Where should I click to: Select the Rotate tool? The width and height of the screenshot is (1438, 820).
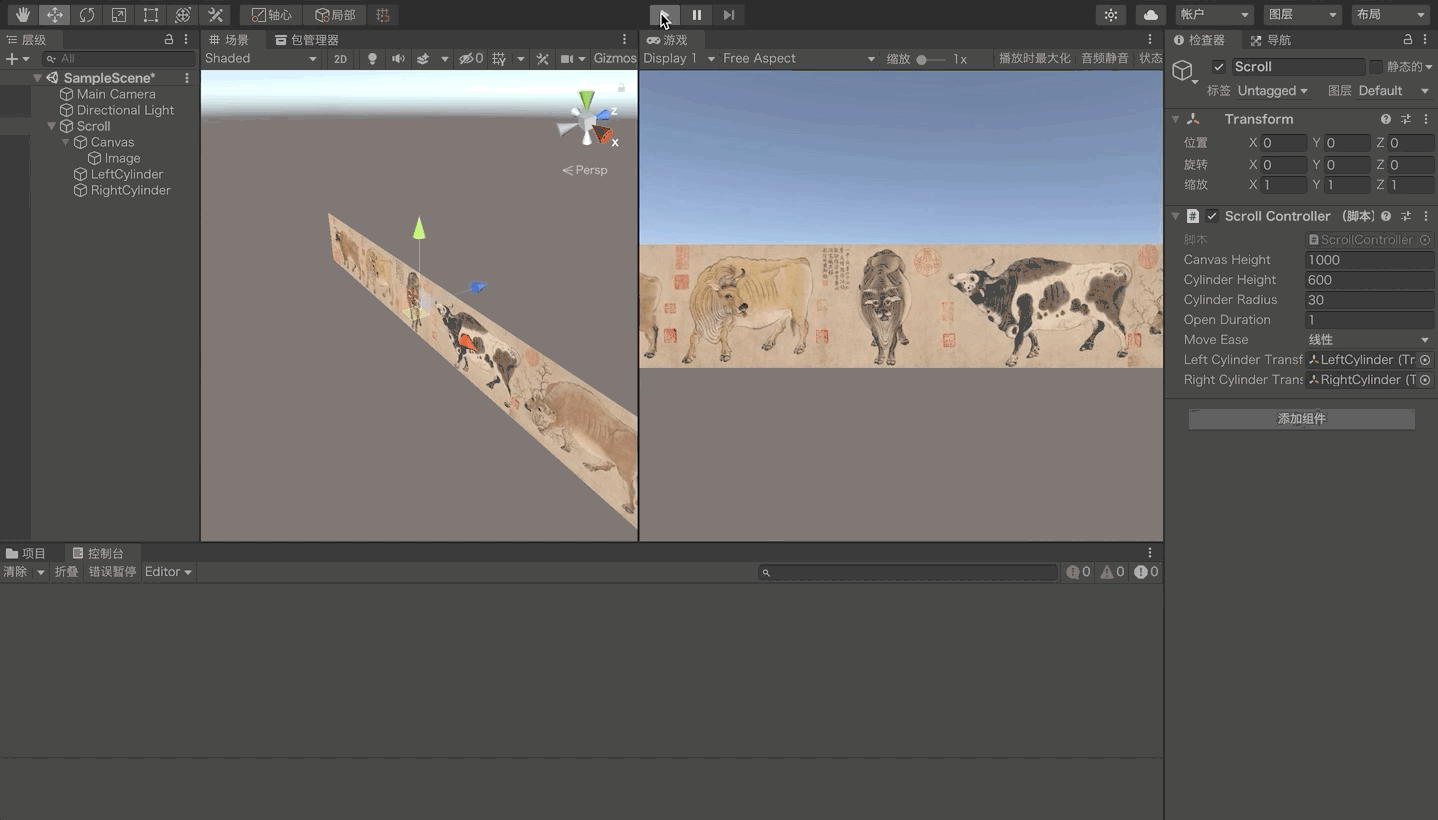click(x=87, y=15)
